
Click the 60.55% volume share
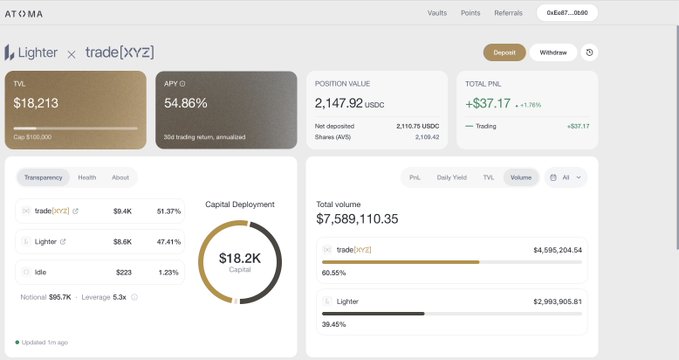(x=334, y=273)
